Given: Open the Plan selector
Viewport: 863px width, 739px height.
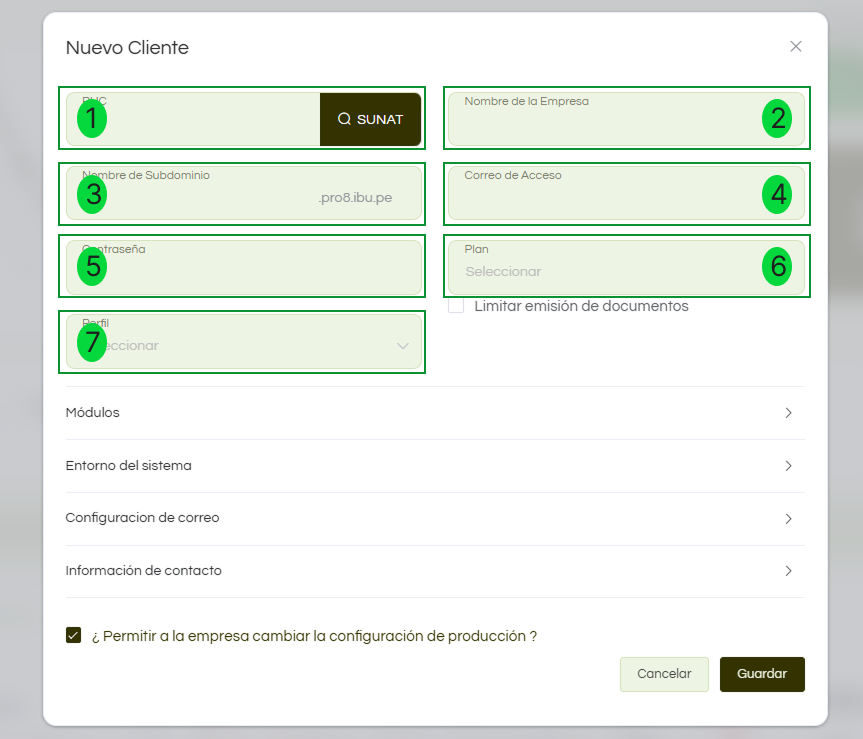Looking at the screenshot, I should tap(610, 271).
